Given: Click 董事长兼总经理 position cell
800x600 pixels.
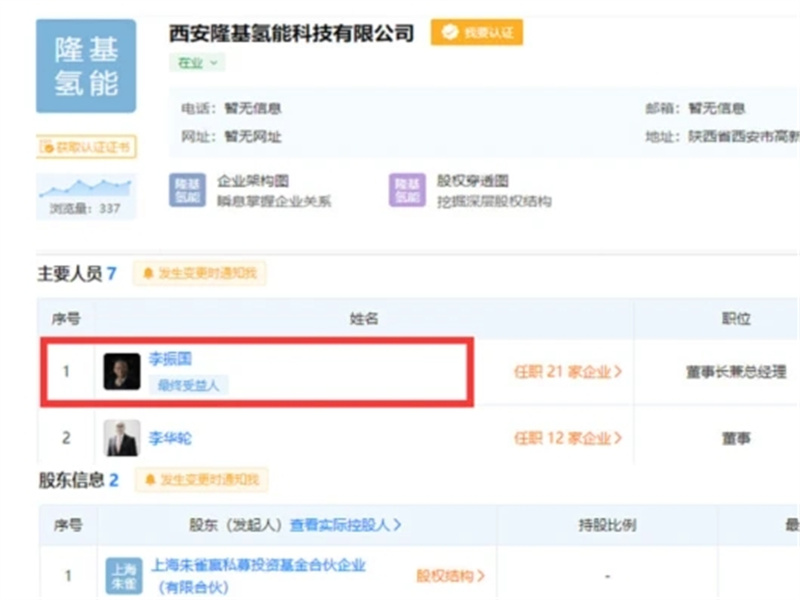Looking at the screenshot, I should point(736,372).
